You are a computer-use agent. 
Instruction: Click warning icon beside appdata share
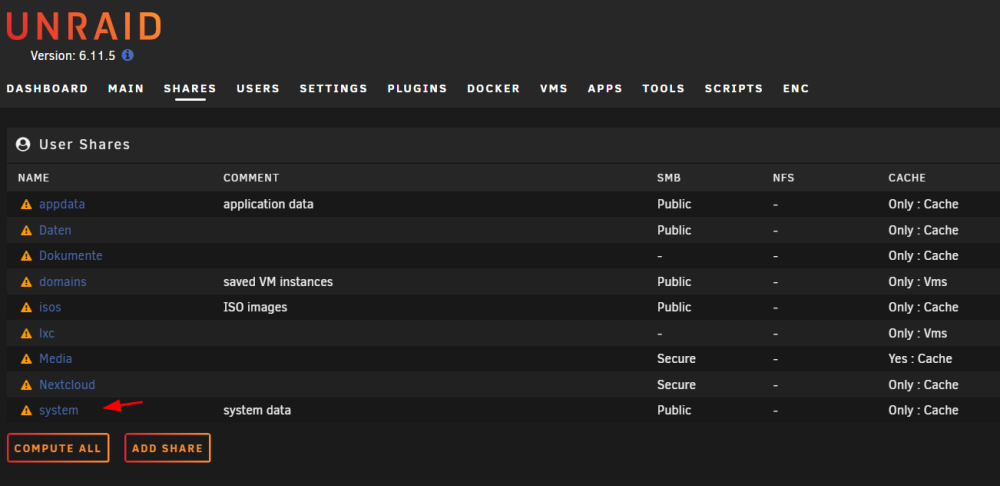coord(26,205)
